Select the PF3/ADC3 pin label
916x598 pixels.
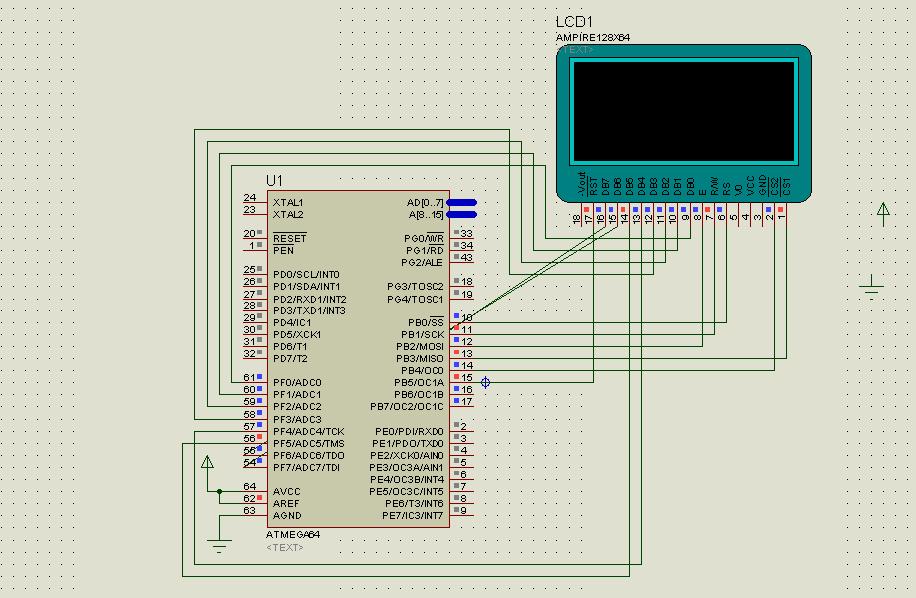pos(297,419)
